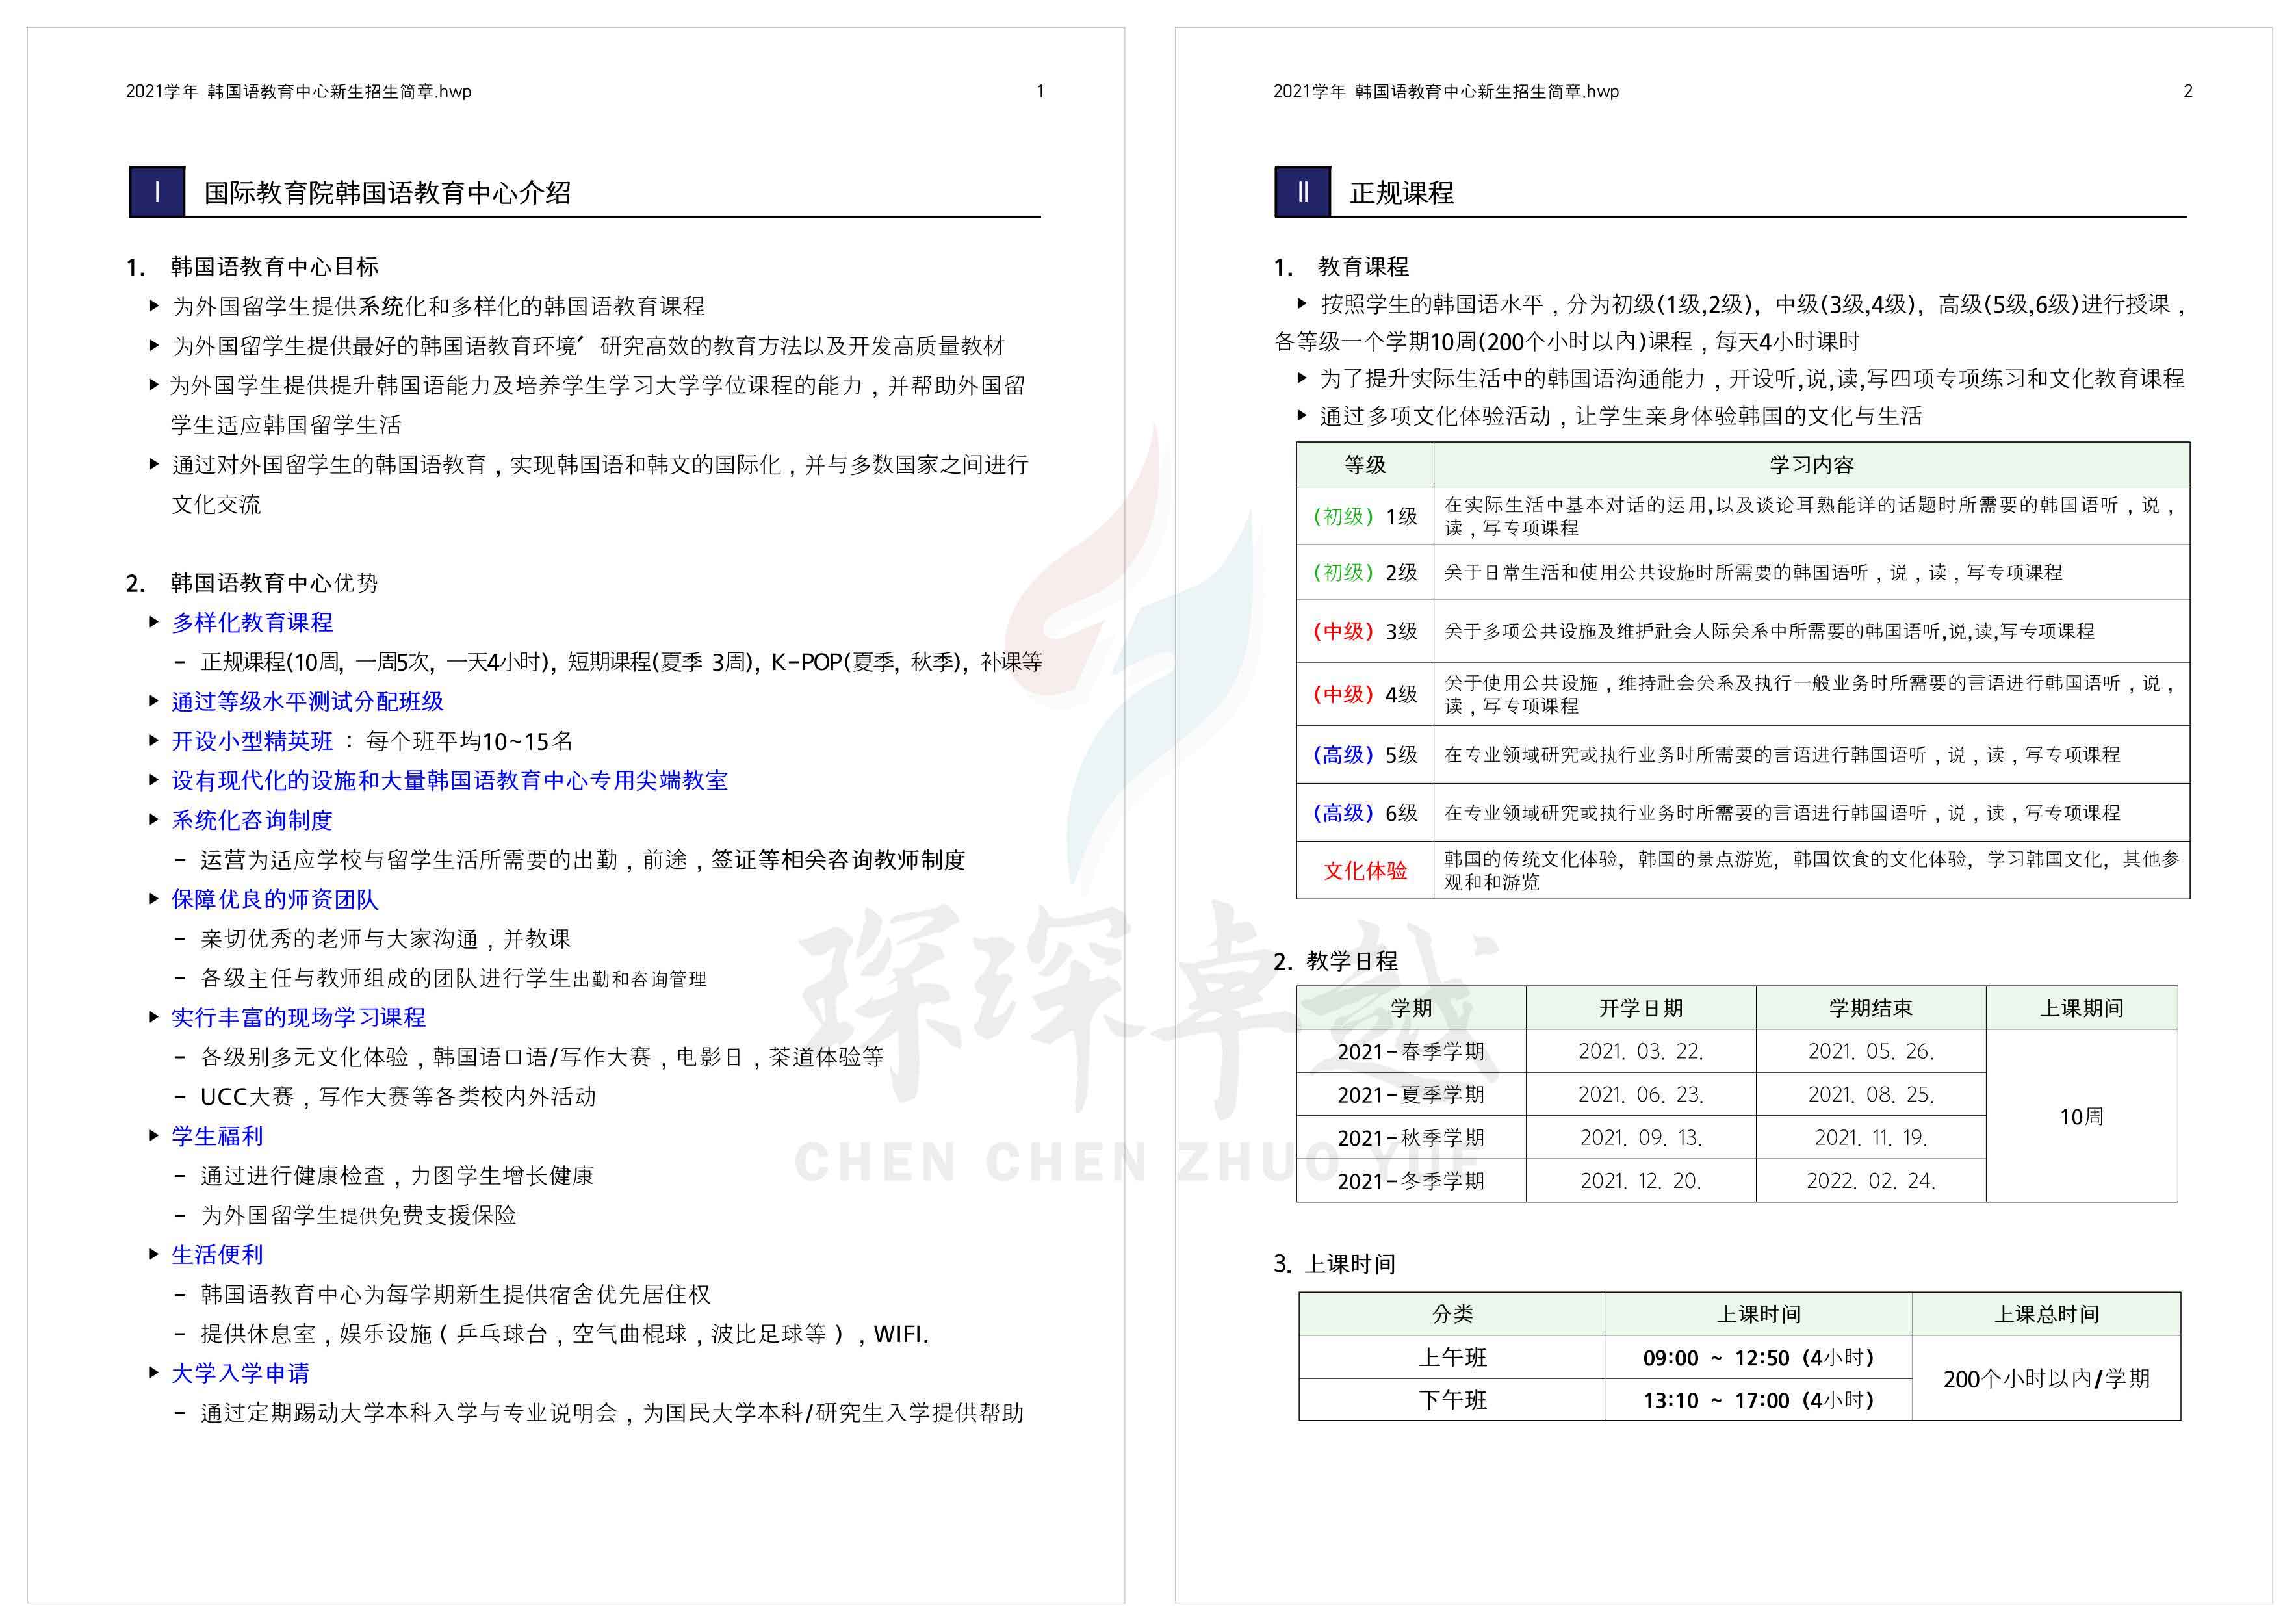Click the table header 上课期间
The width and height of the screenshot is (2296, 1624).
click(x=2082, y=1008)
